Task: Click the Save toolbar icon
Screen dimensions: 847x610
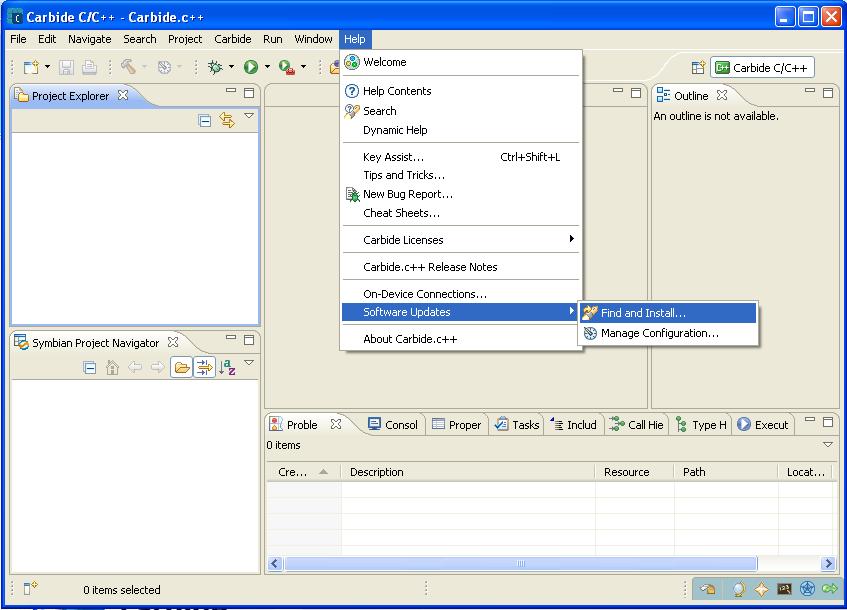Action: (x=66, y=67)
